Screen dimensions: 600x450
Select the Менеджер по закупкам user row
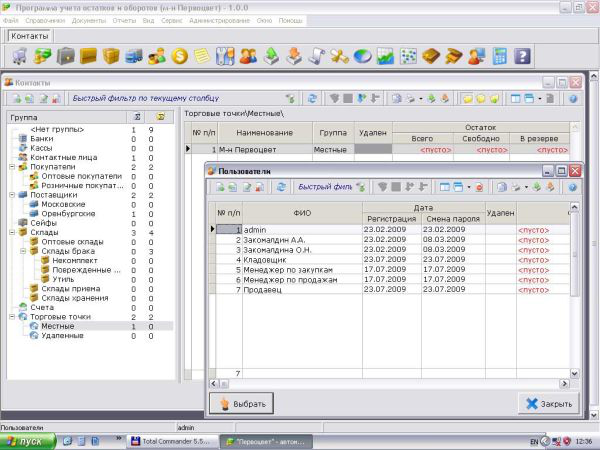[x=390, y=269]
